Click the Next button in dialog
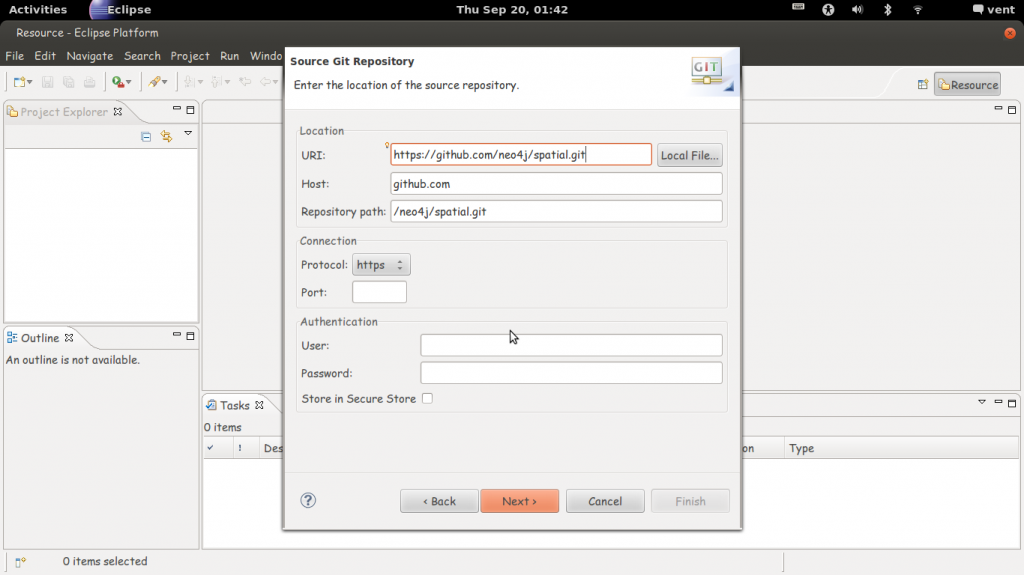 tap(520, 501)
